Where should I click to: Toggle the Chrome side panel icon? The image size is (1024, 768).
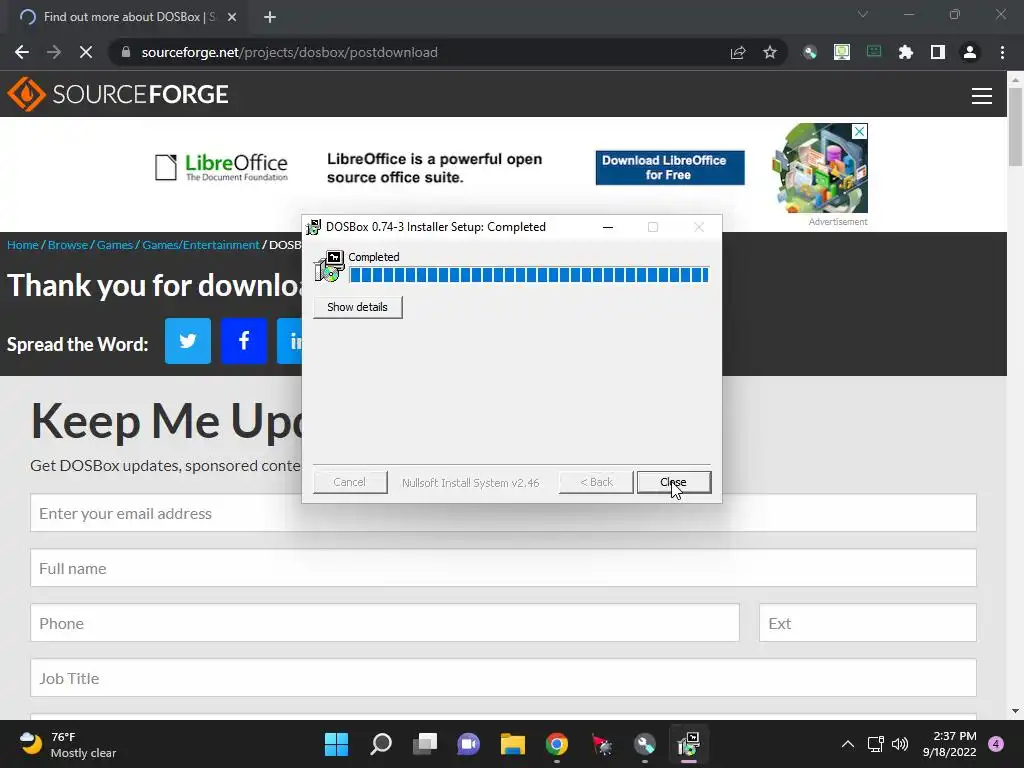[938, 52]
